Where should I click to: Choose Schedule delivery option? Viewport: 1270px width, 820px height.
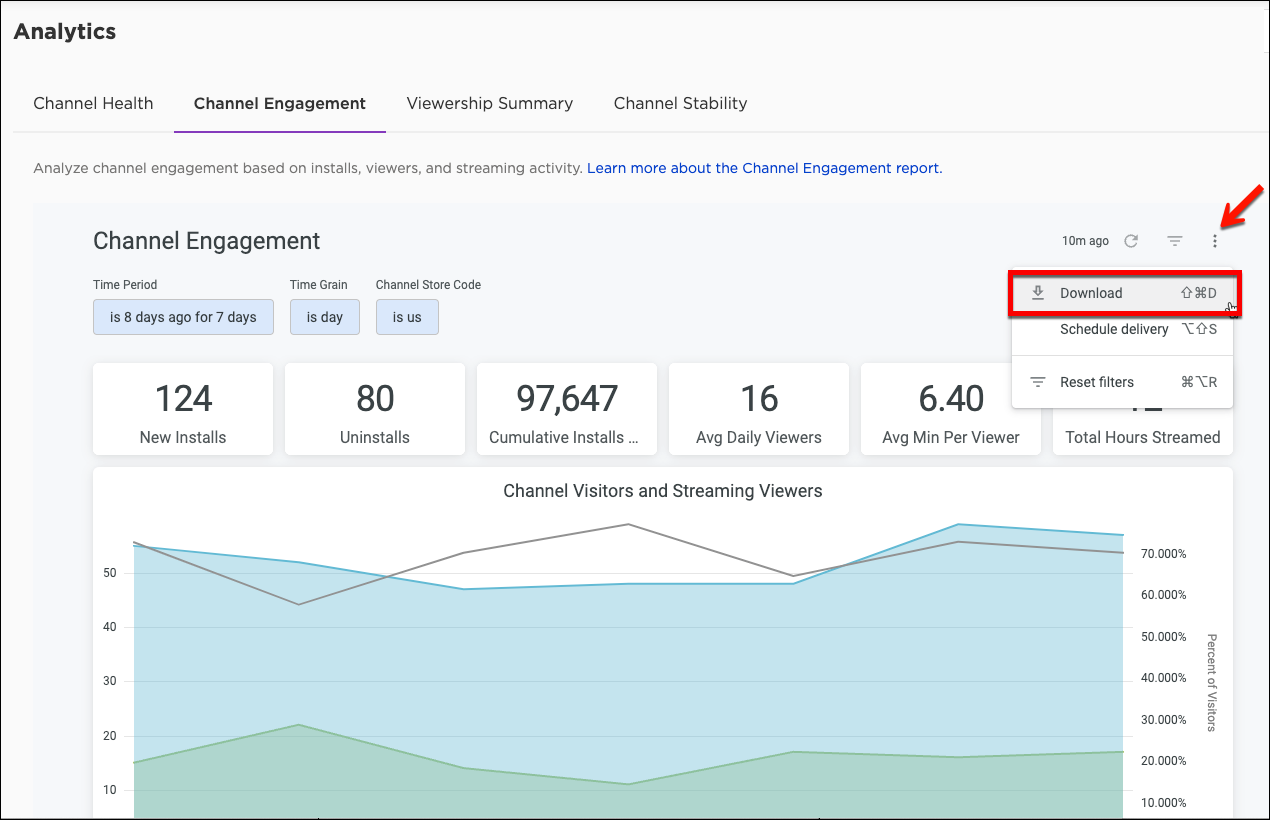1114,329
